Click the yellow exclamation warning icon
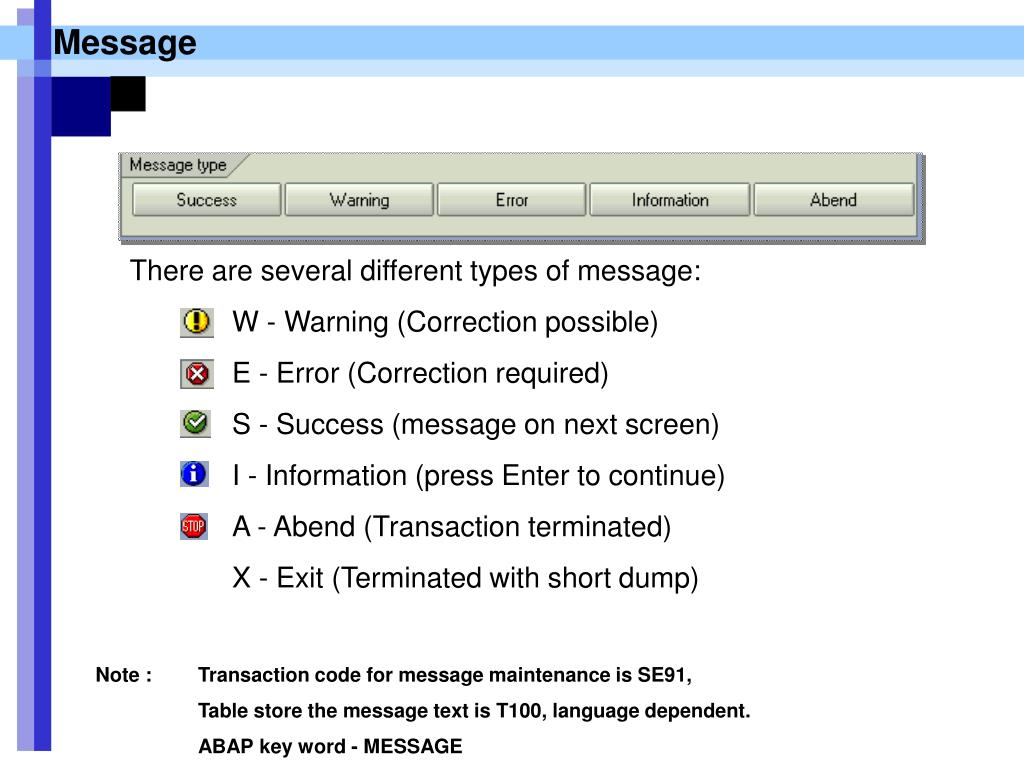Image resolution: width=1024 pixels, height=768 pixels. tap(197, 322)
